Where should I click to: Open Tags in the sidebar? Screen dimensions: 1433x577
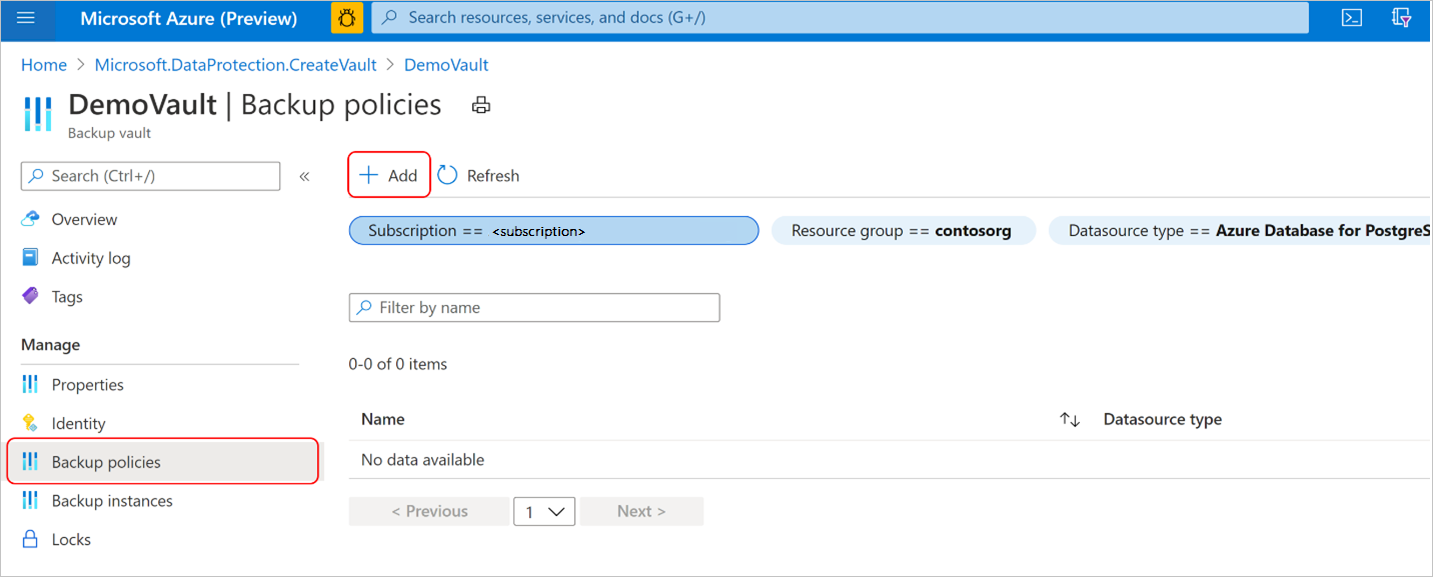67,297
